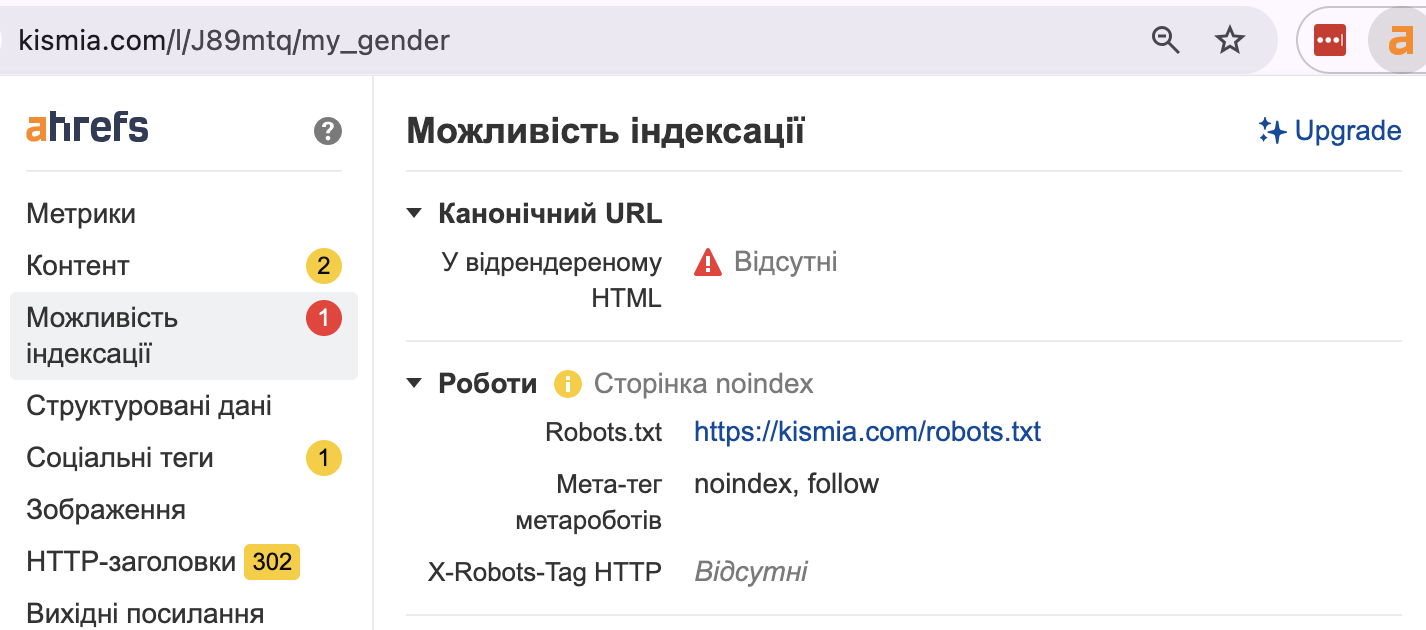Screen dimensions: 1426x630
Task: Switch to Соціальні теги tab
Action: pyautogui.click(x=120, y=458)
